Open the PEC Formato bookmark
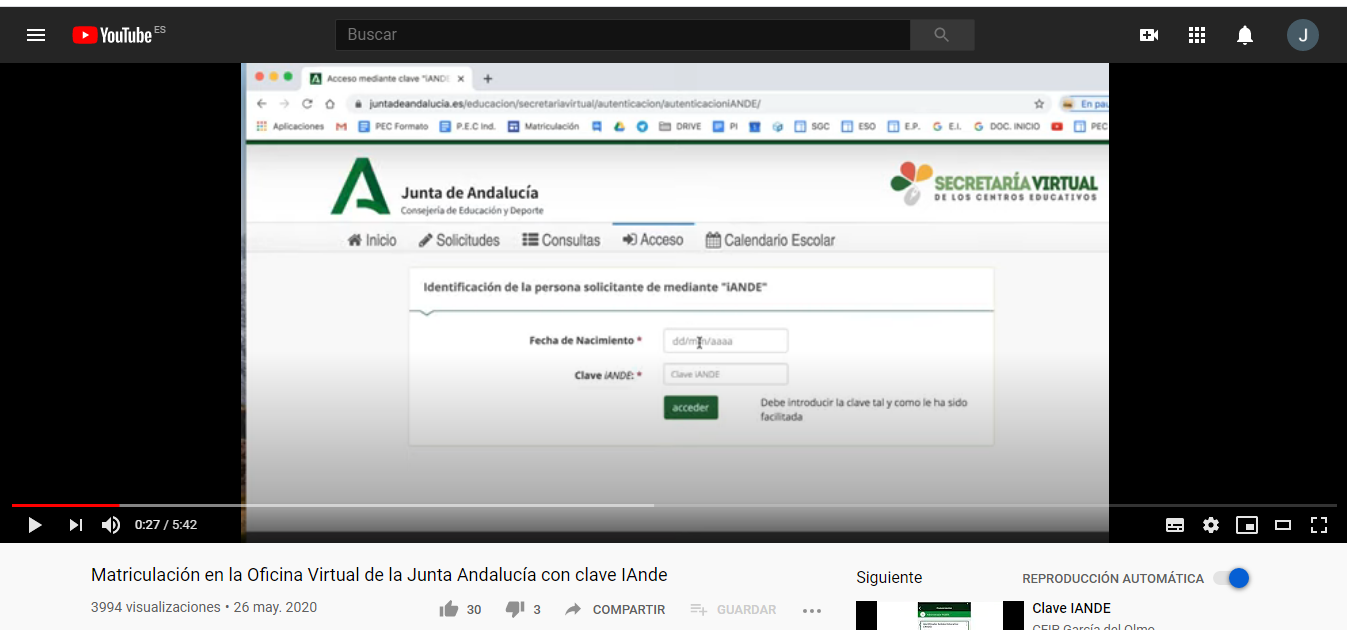 (393, 126)
